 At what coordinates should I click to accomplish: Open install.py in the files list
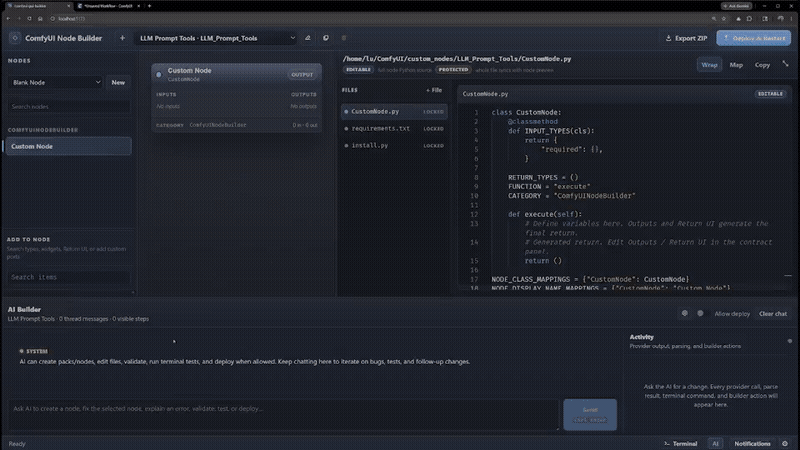click(x=394, y=145)
